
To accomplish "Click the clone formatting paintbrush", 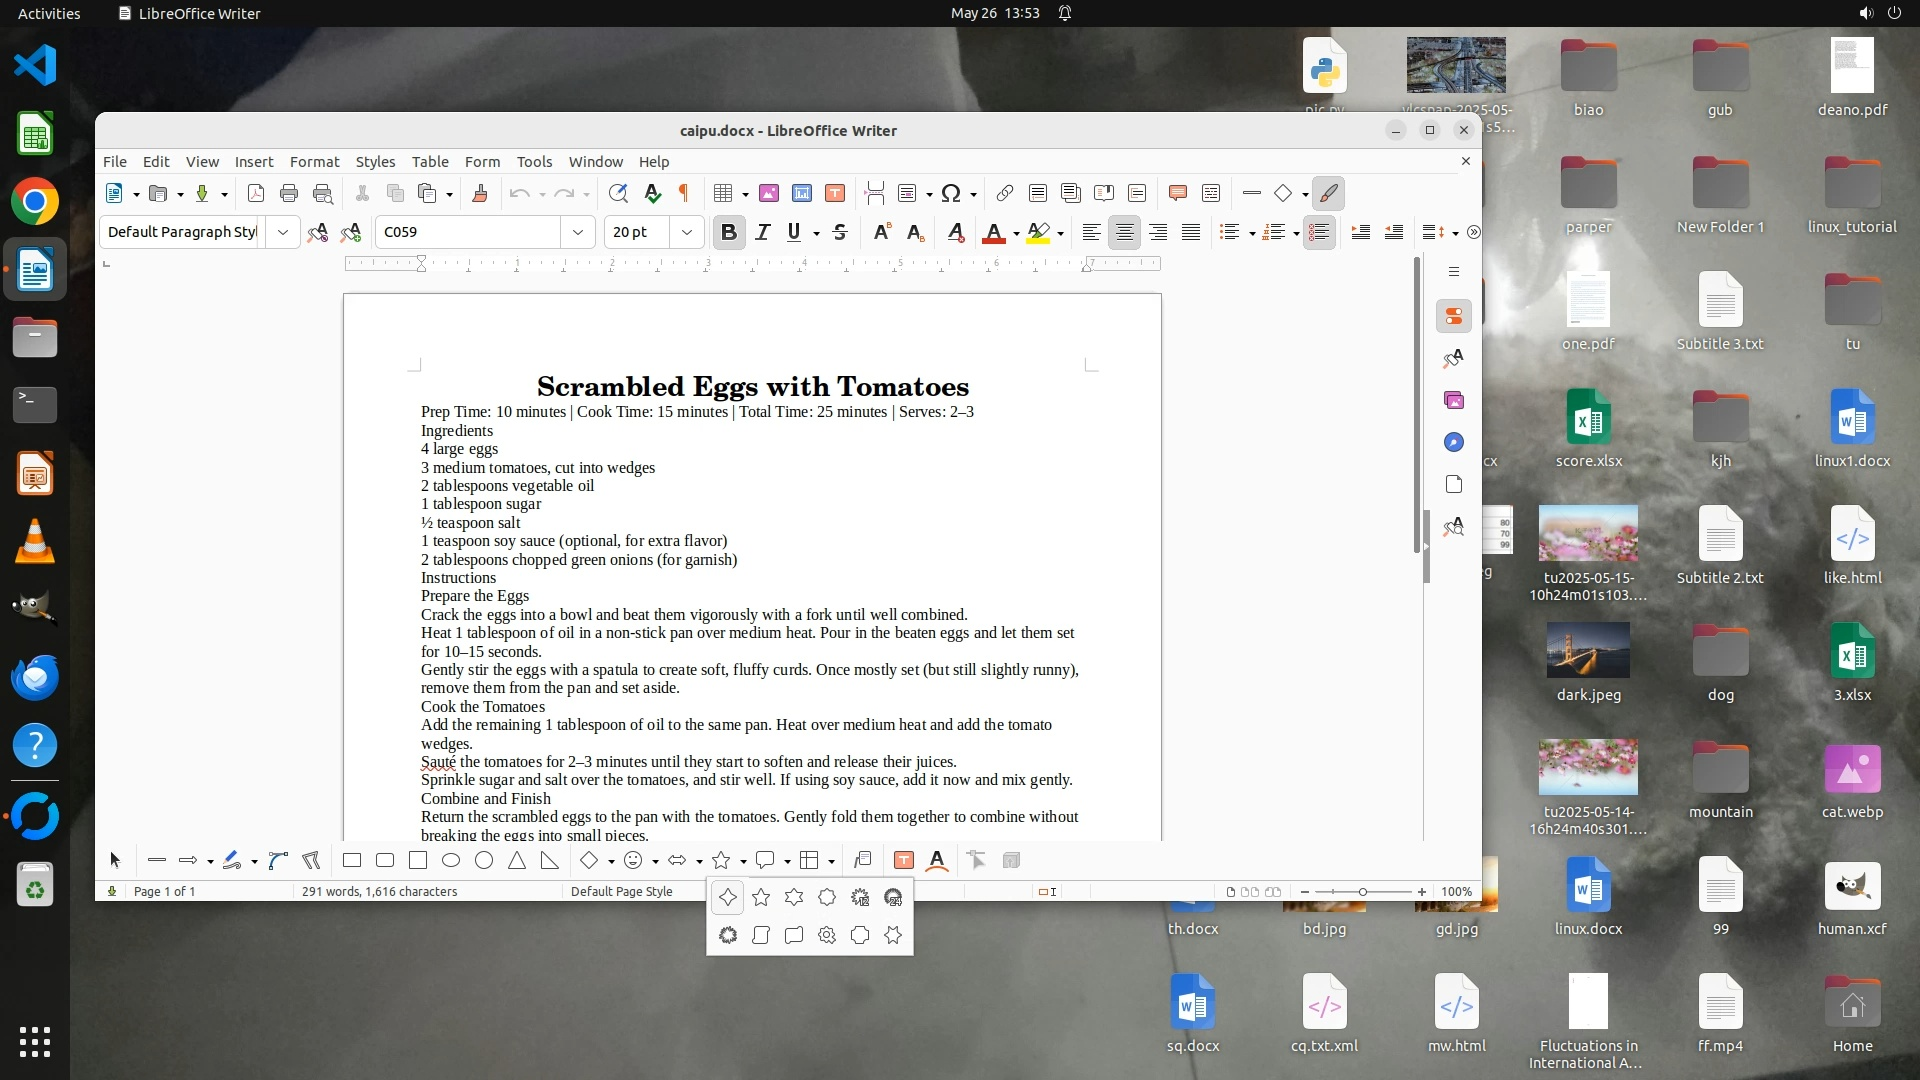I will pyautogui.click(x=480, y=193).
